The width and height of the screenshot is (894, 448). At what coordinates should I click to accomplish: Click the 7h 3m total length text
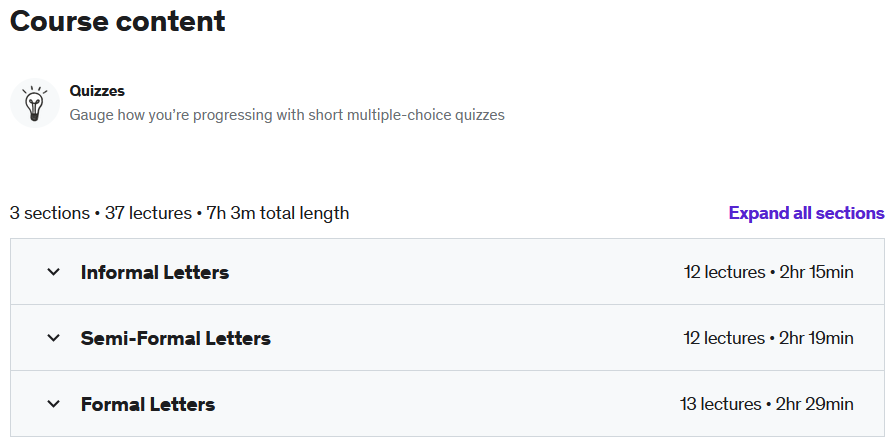pos(278,213)
